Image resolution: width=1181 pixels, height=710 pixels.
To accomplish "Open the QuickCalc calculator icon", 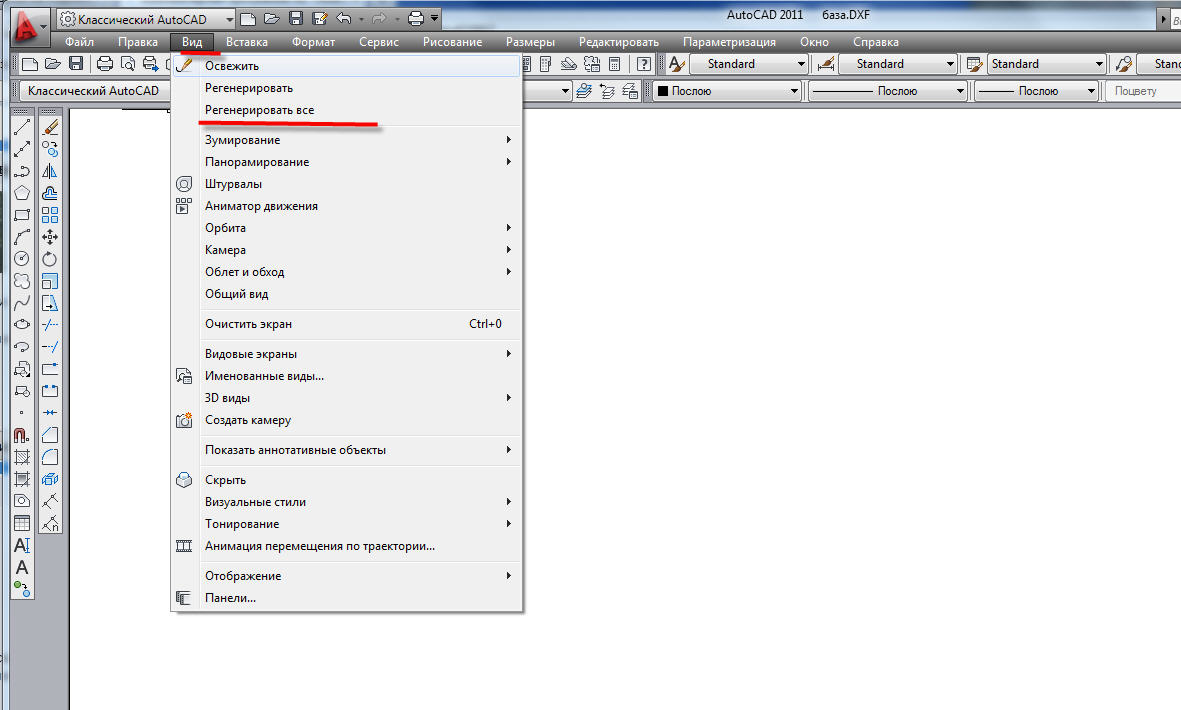I will 615,64.
